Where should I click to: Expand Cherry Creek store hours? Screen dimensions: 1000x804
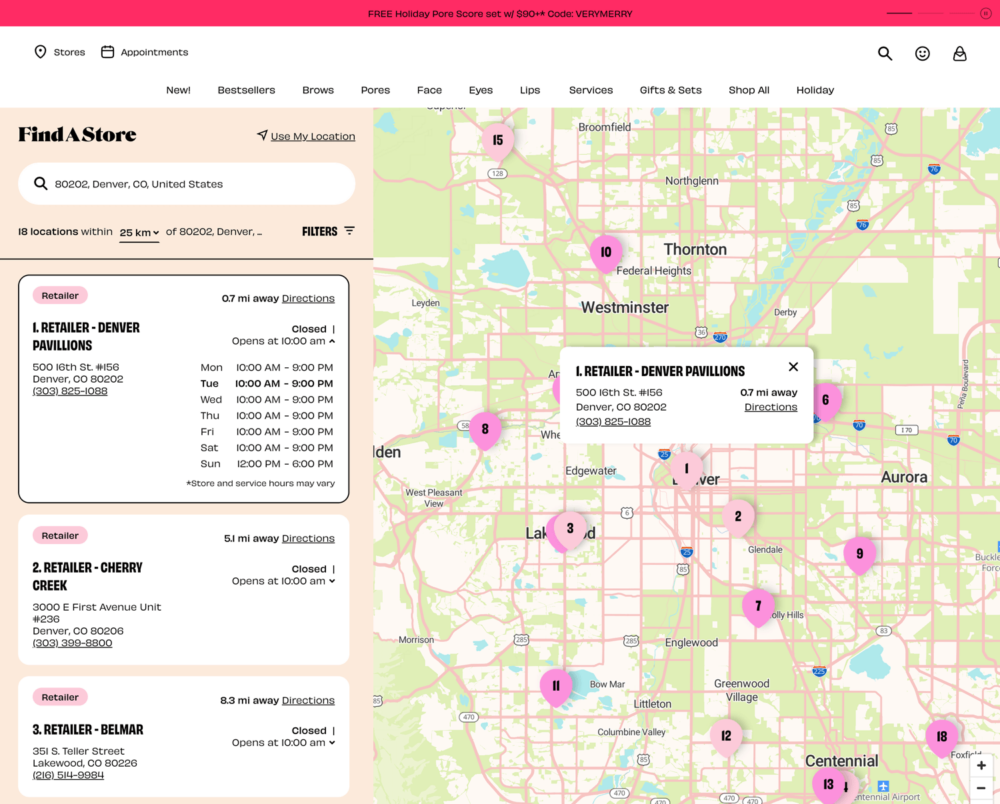tap(332, 581)
